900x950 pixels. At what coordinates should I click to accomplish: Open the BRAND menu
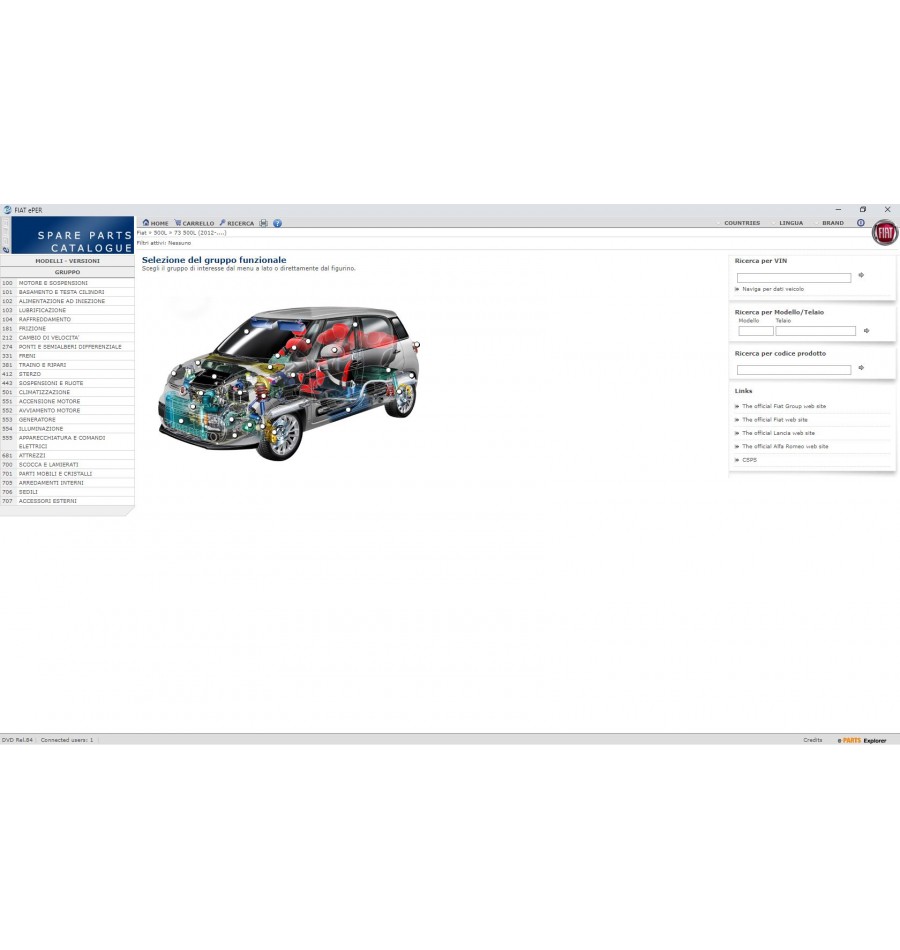pyautogui.click(x=833, y=223)
